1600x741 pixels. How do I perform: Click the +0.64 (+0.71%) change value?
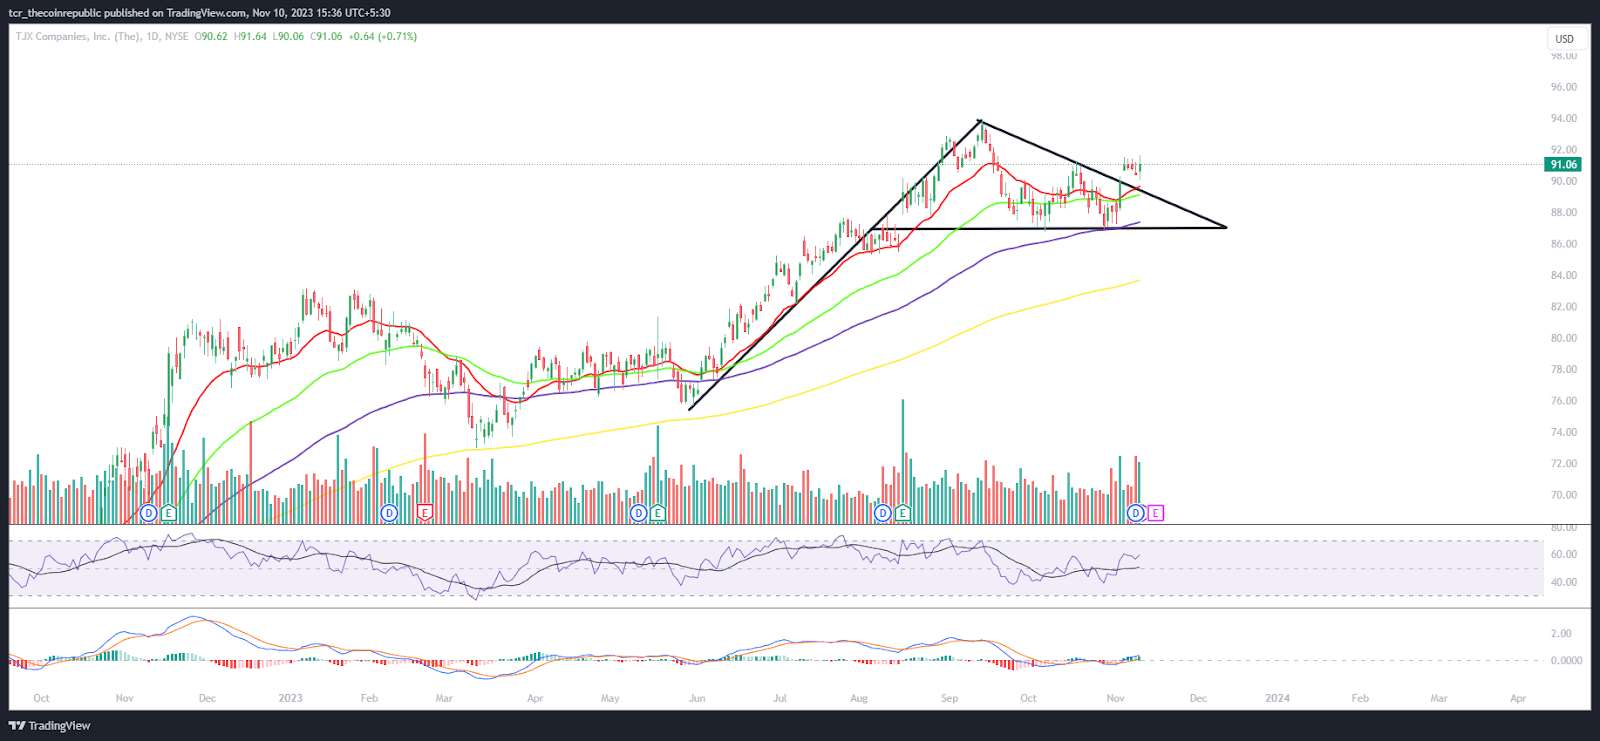coord(383,36)
